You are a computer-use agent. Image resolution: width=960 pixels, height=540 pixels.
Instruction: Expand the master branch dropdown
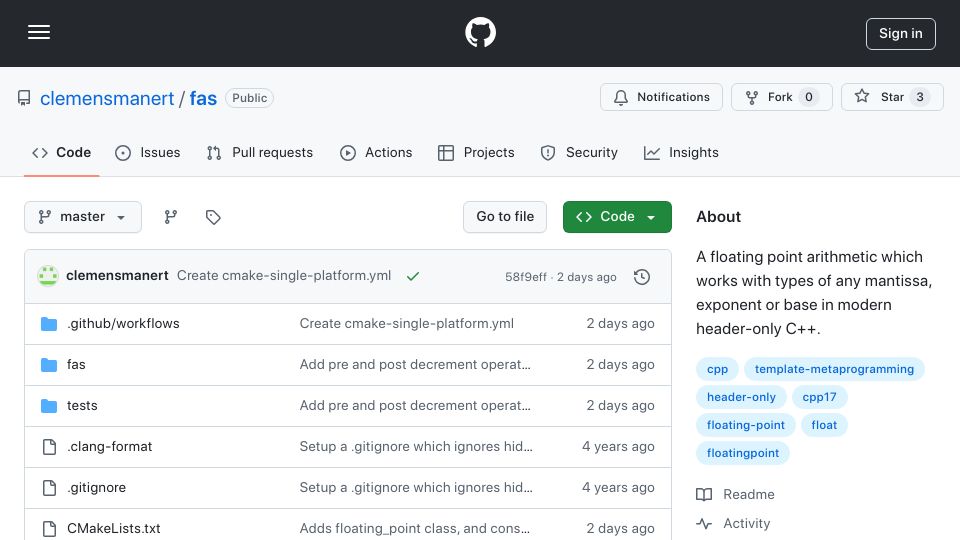[x=83, y=217]
